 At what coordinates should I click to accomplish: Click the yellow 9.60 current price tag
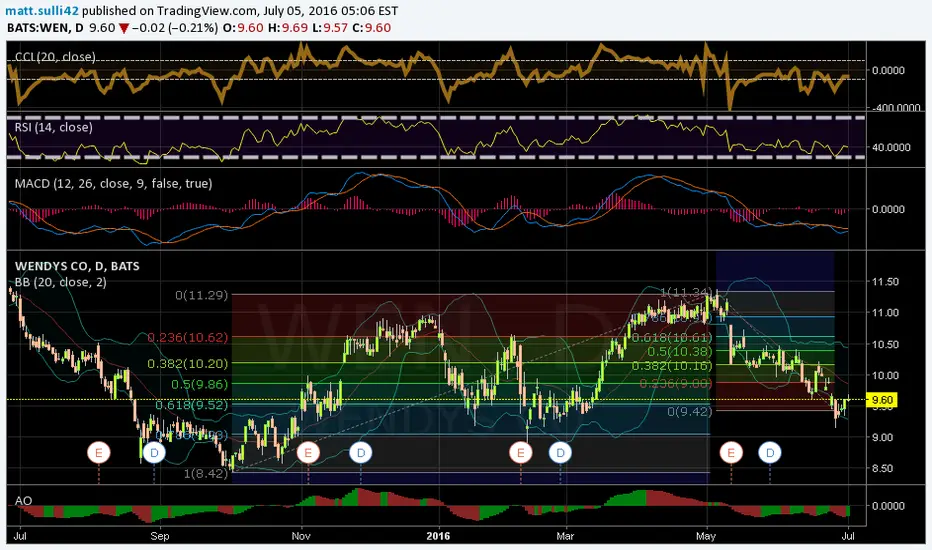881,400
